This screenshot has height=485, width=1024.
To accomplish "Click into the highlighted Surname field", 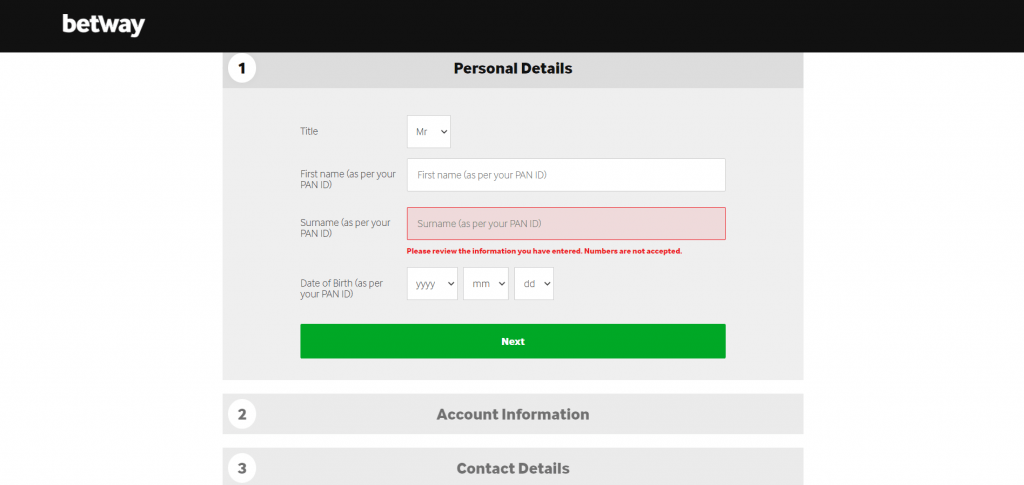I will point(566,224).
